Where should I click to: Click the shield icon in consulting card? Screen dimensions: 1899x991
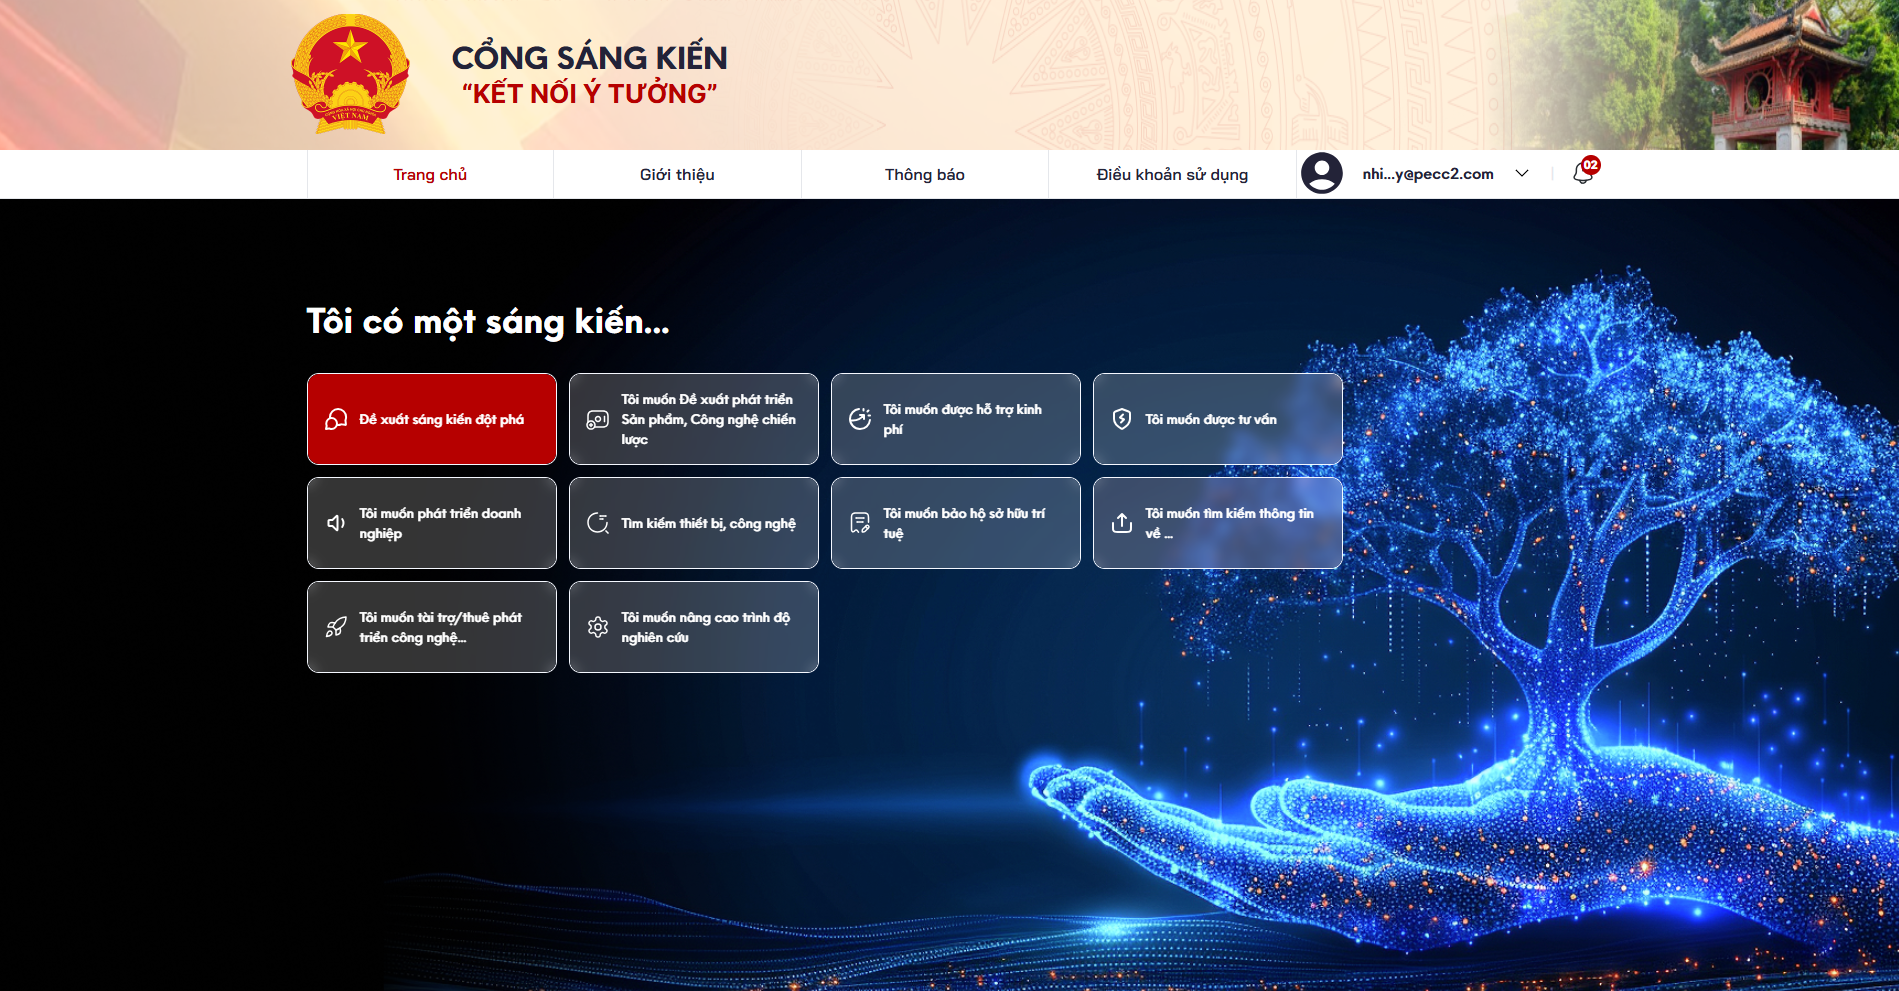pos(1122,419)
